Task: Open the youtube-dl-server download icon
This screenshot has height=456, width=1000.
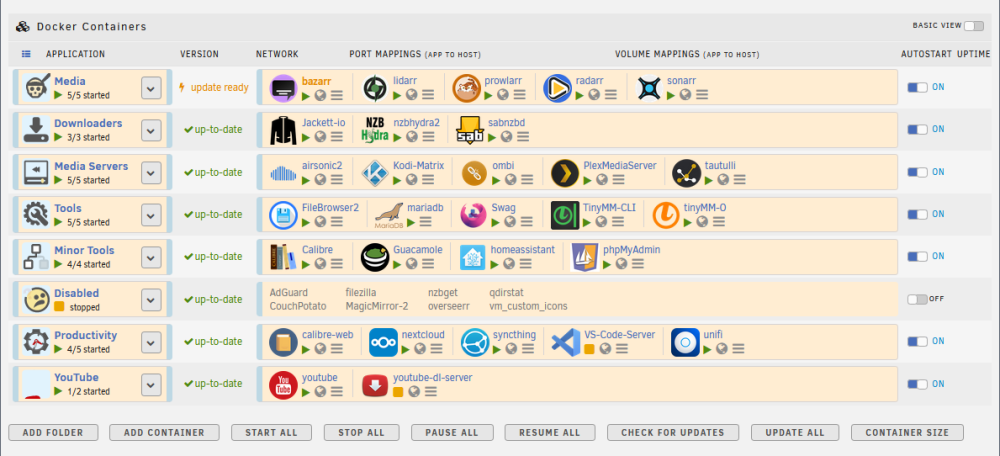Action: point(375,385)
